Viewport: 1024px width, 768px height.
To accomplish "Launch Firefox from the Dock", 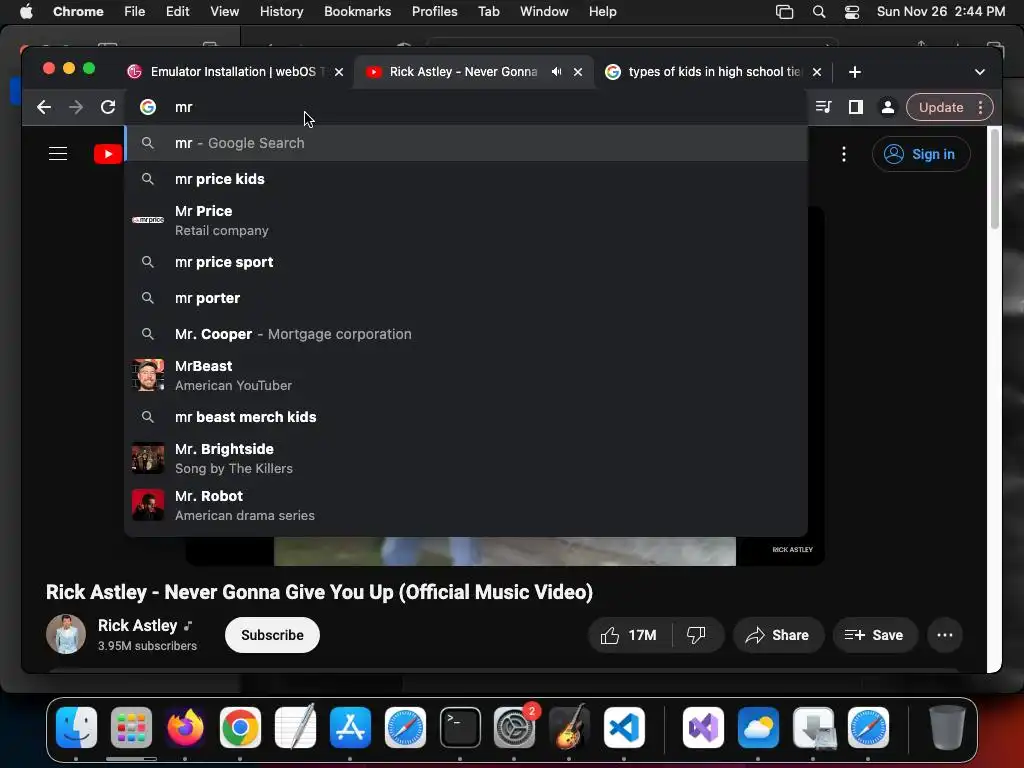I will [x=185, y=727].
